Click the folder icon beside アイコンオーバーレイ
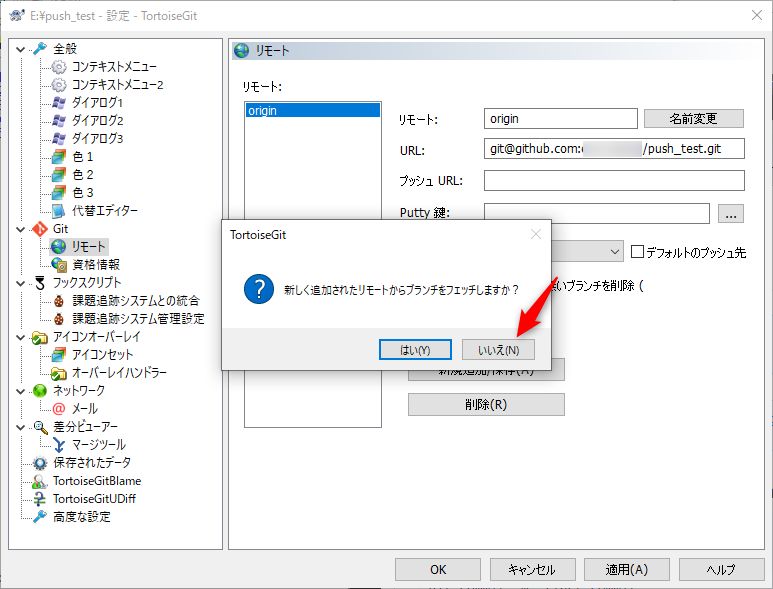 pos(39,337)
